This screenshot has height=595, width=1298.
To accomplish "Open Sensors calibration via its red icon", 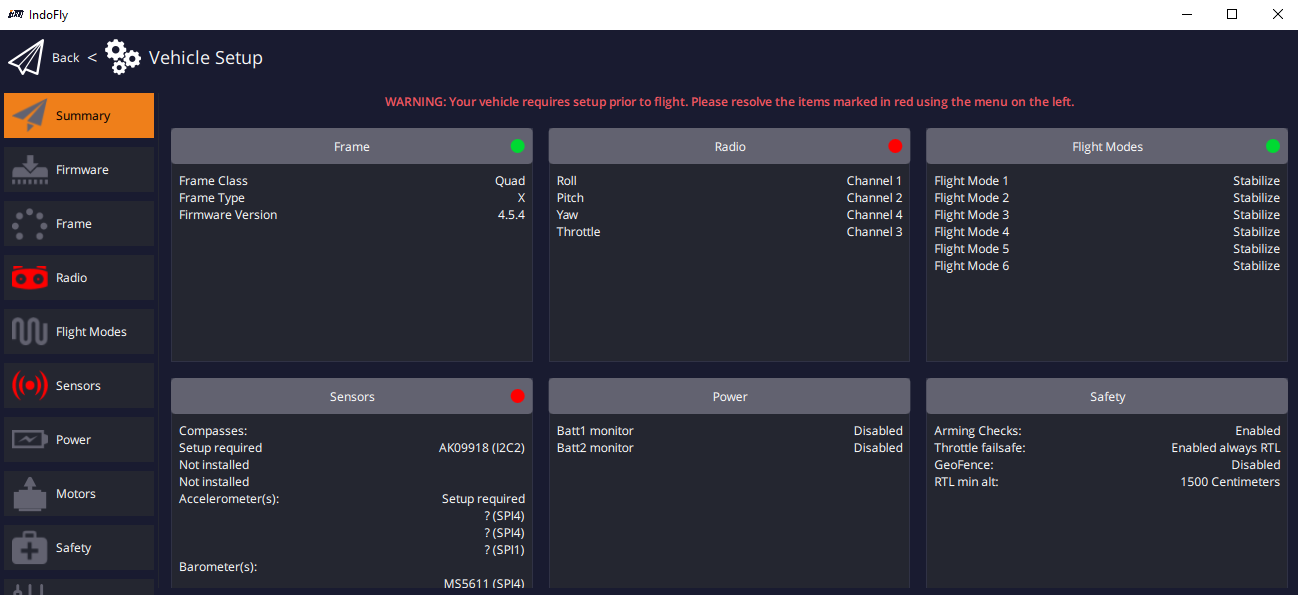I will pyautogui.click(x=30, y=385).
